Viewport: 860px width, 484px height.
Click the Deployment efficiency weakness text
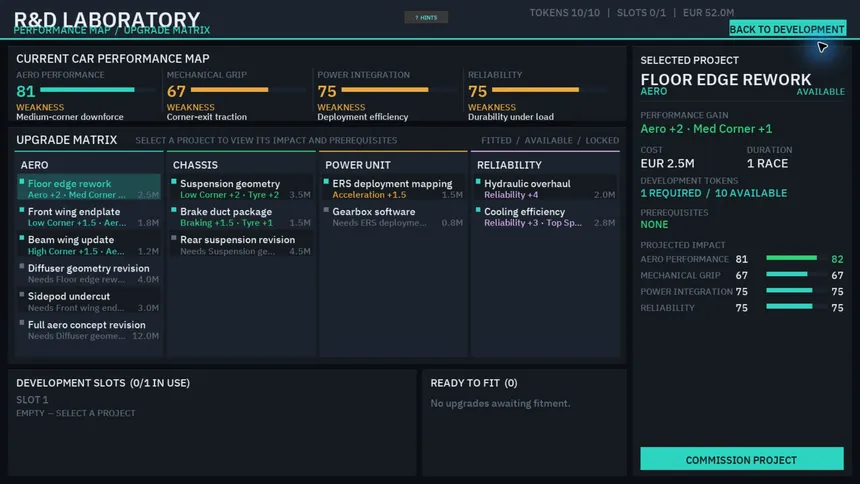pos(363,117)
